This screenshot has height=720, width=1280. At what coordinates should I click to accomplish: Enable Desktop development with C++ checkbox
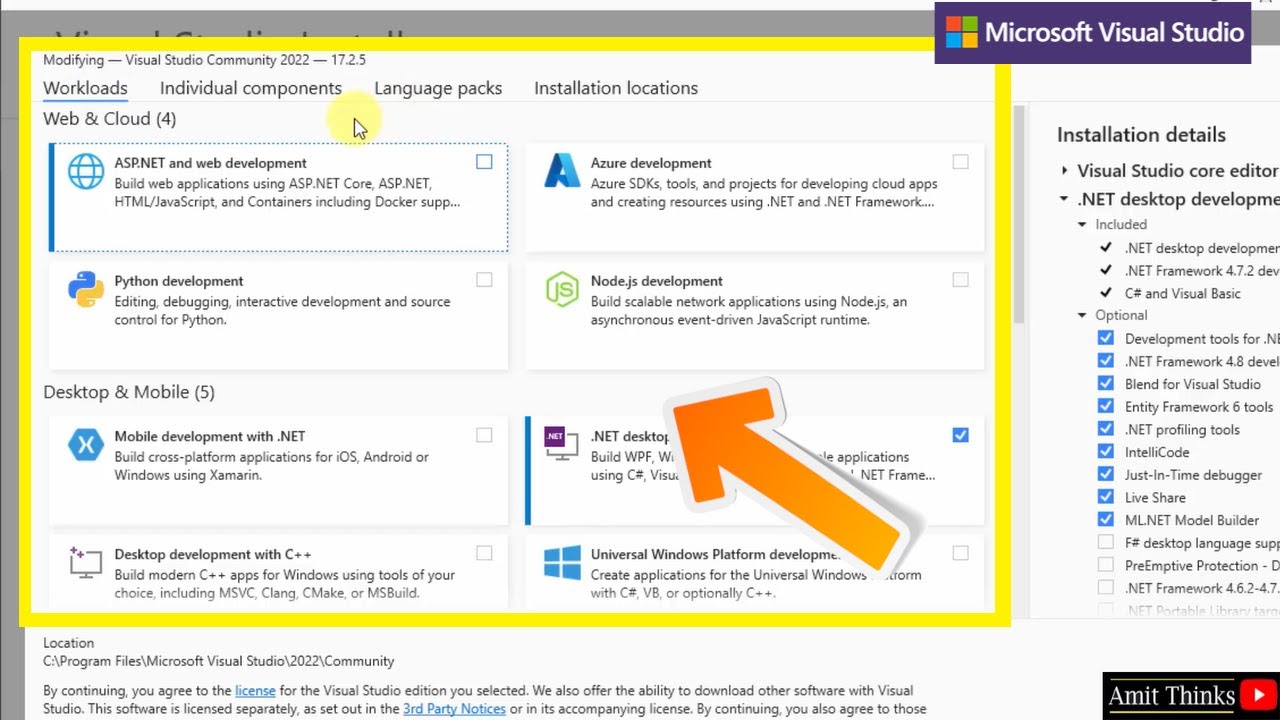coord(484,553)
